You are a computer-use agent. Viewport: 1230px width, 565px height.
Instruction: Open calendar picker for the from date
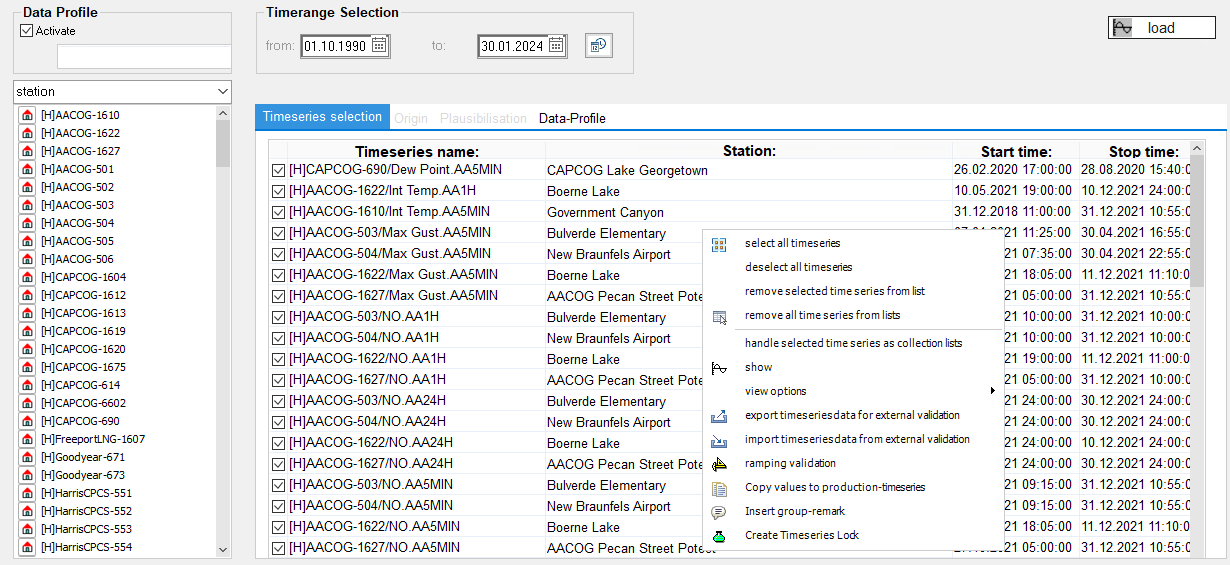[x=379, y=45]
